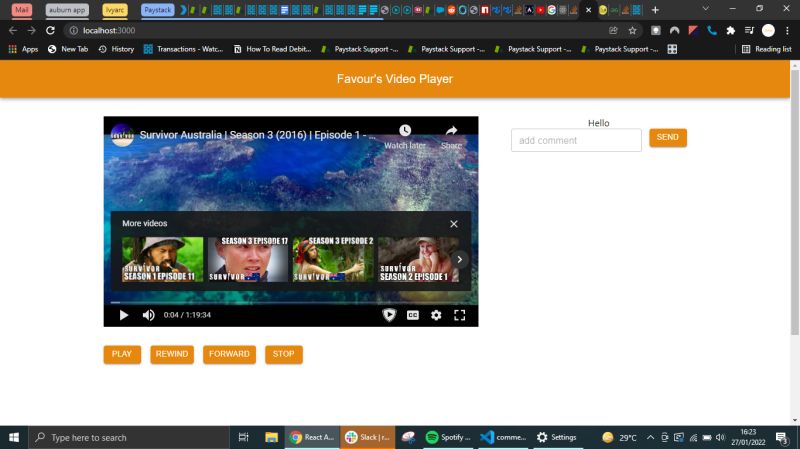Focus the add comment input field
The image size is (800, 449).
pyautogui.click(x=576, y=140)
